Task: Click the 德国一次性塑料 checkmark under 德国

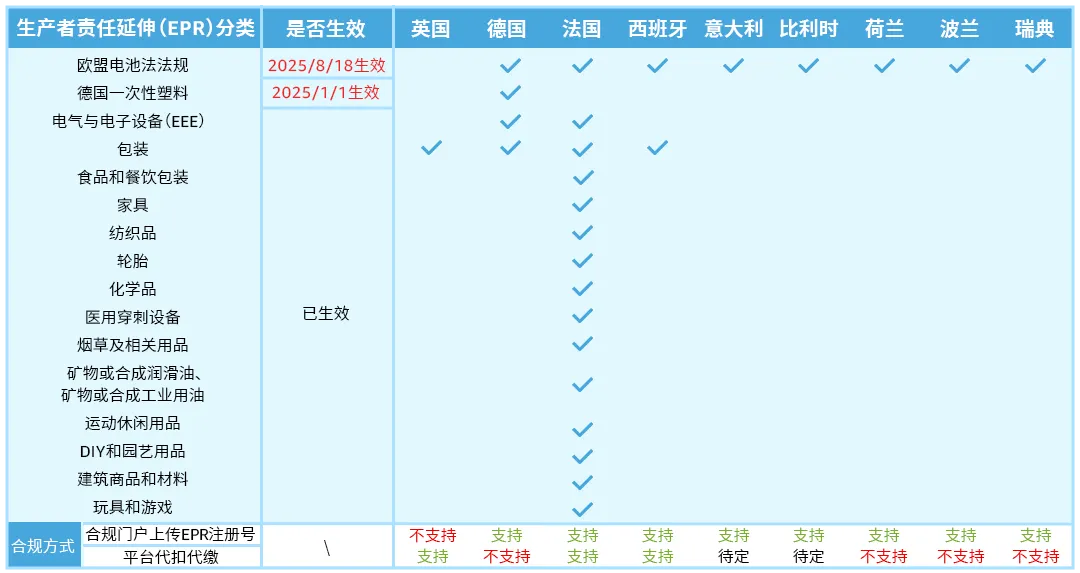Action: (510, 93)
